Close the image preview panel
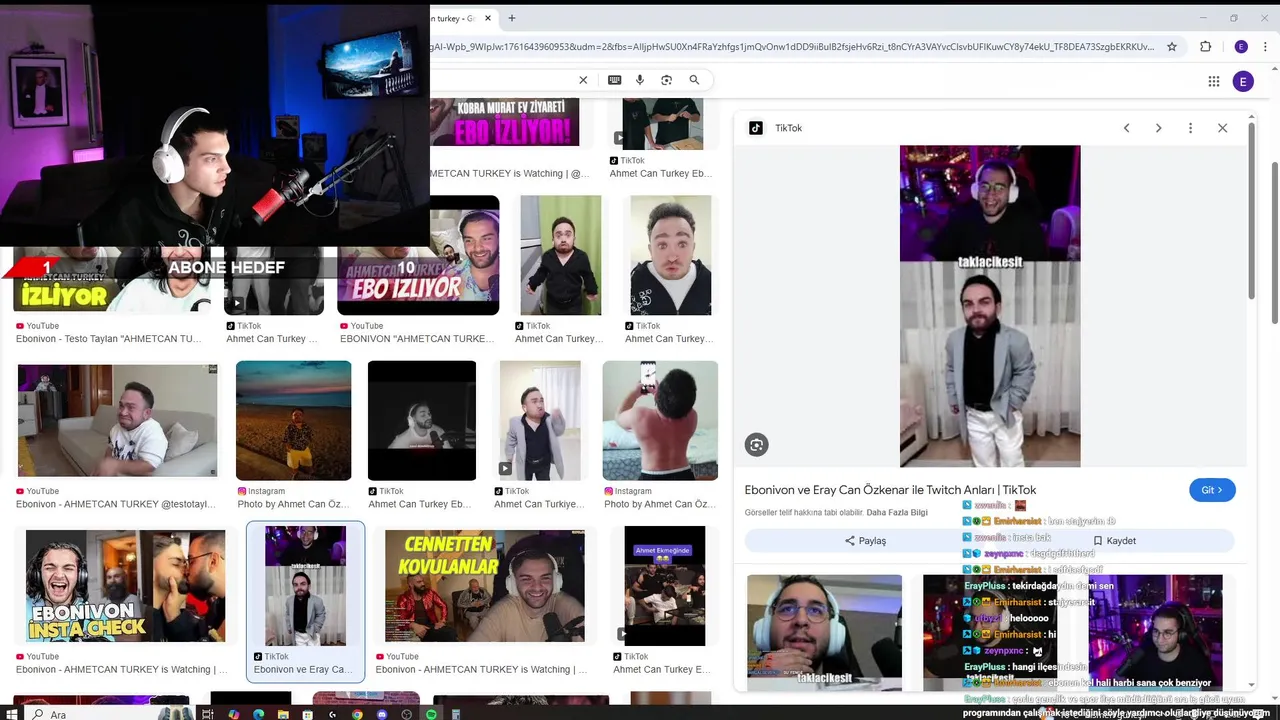The image size is (1280, 720). [x=1222, y=128]
